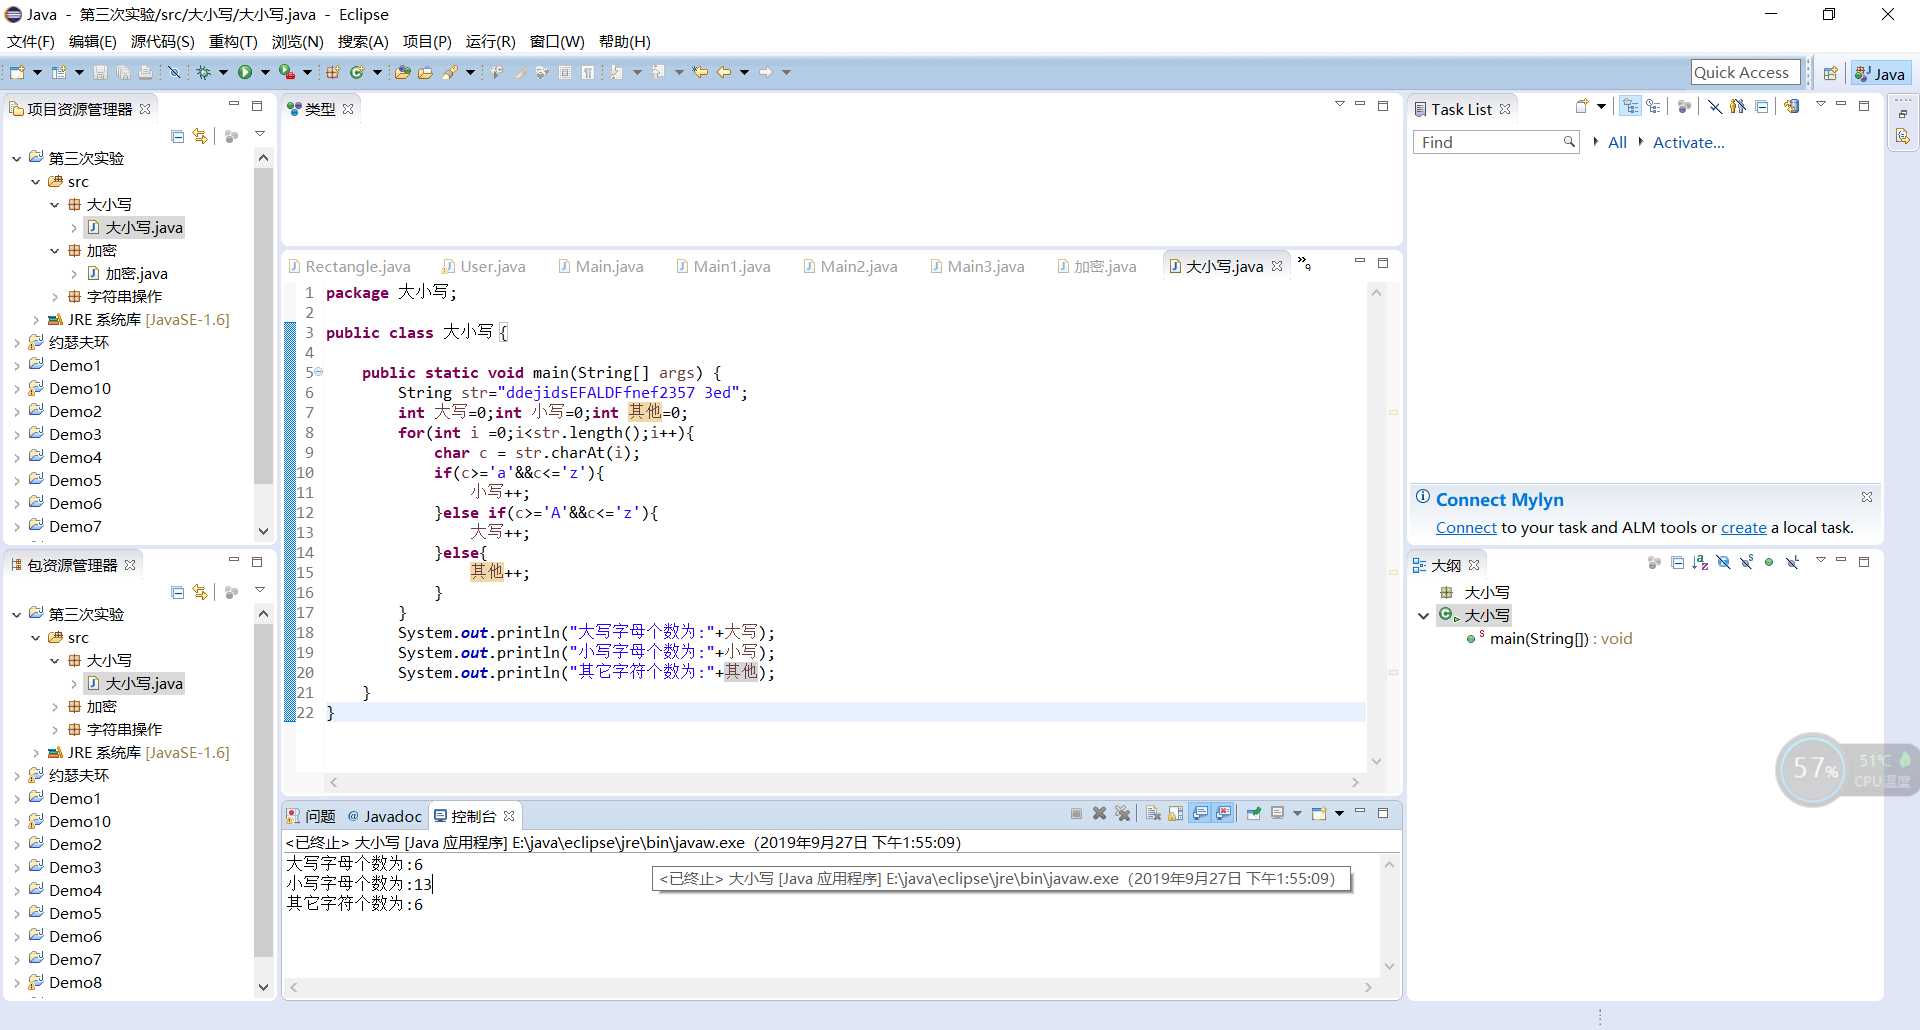Click Clear Console icon

(x=1153, y=813)
